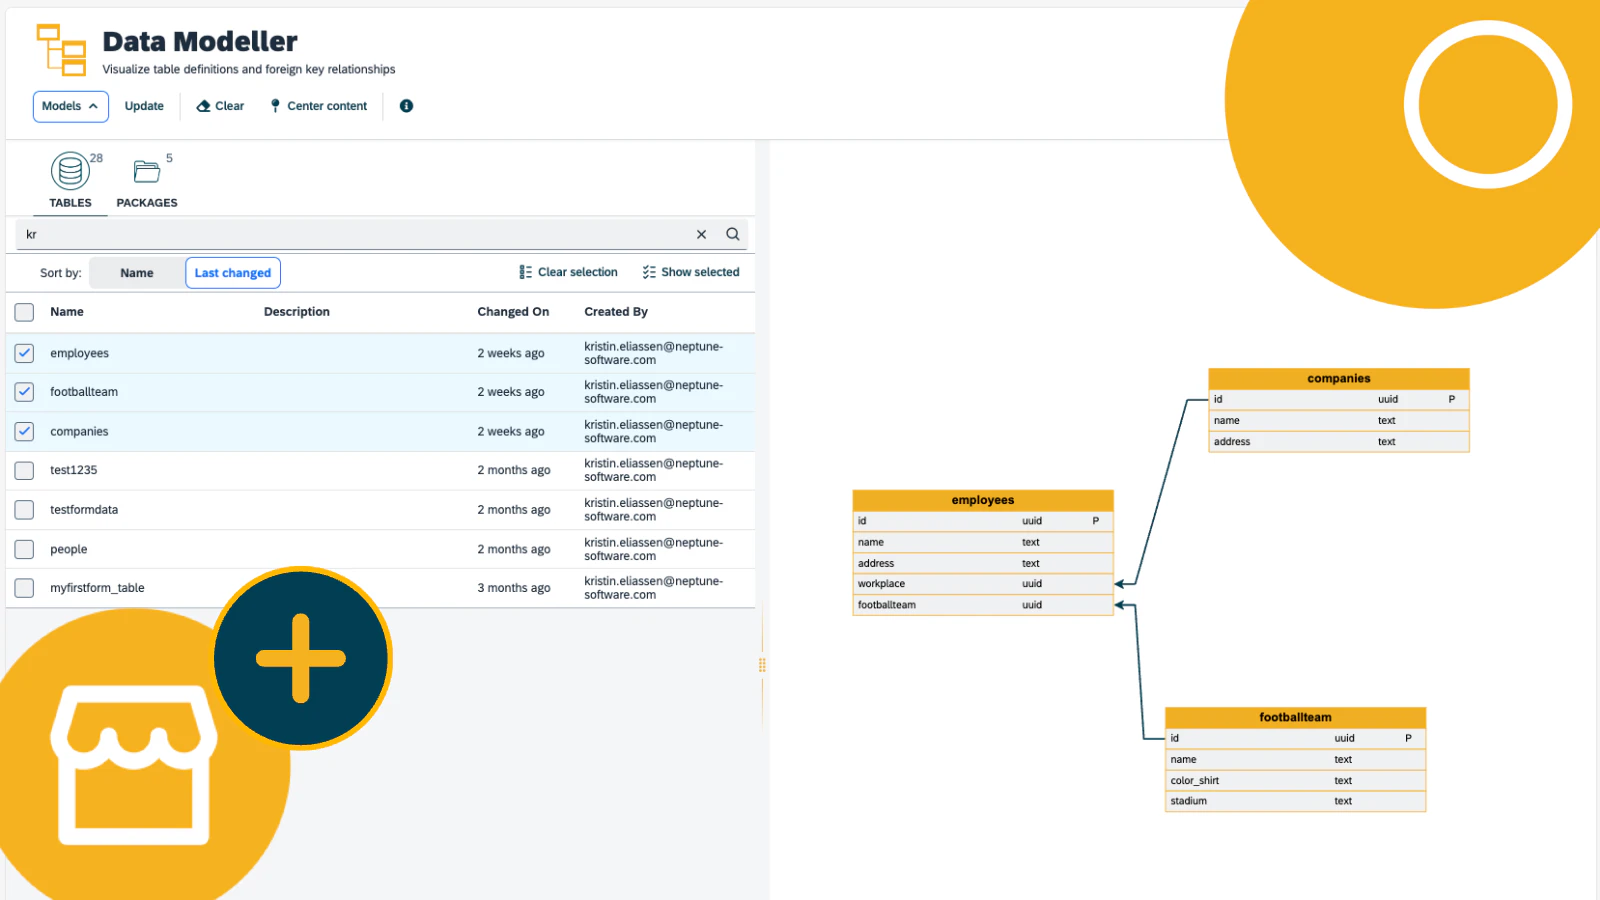Viewport: 1600px width, 900px height.
Task: Click the Created By column header
Action: click(616, 312)
